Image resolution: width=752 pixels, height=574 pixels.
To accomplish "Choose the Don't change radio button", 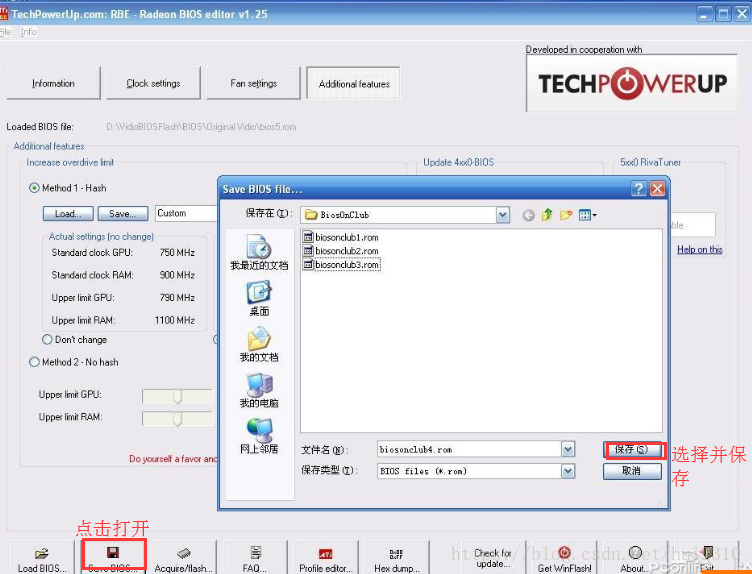I will click(x=47, y=340).
